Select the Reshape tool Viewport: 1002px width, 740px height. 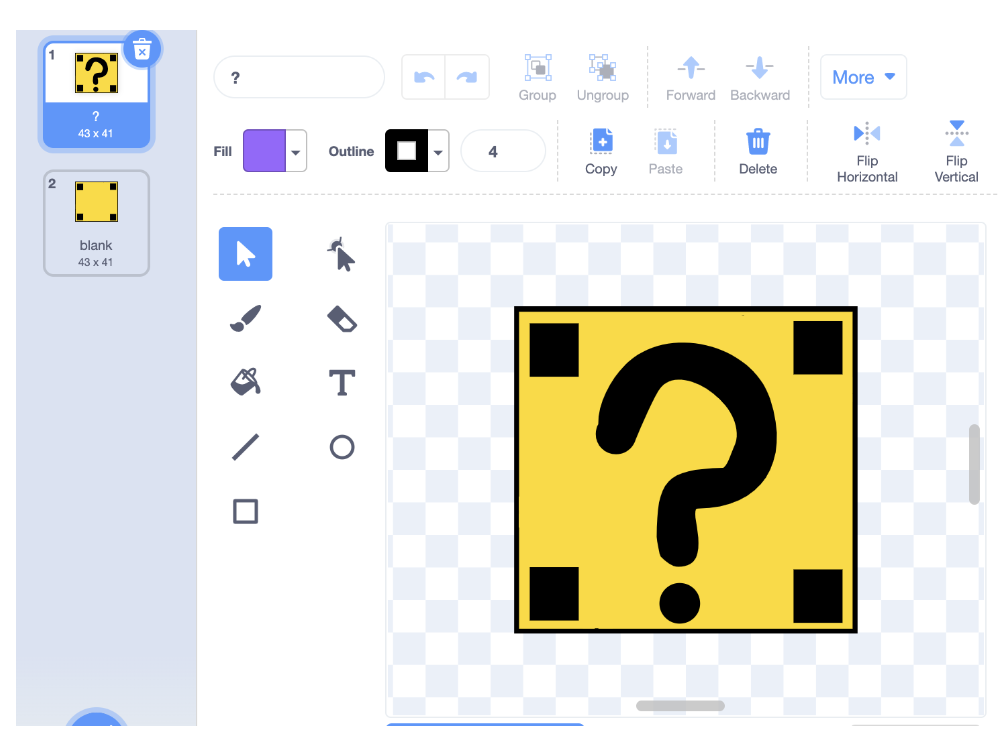pos(342,255)
